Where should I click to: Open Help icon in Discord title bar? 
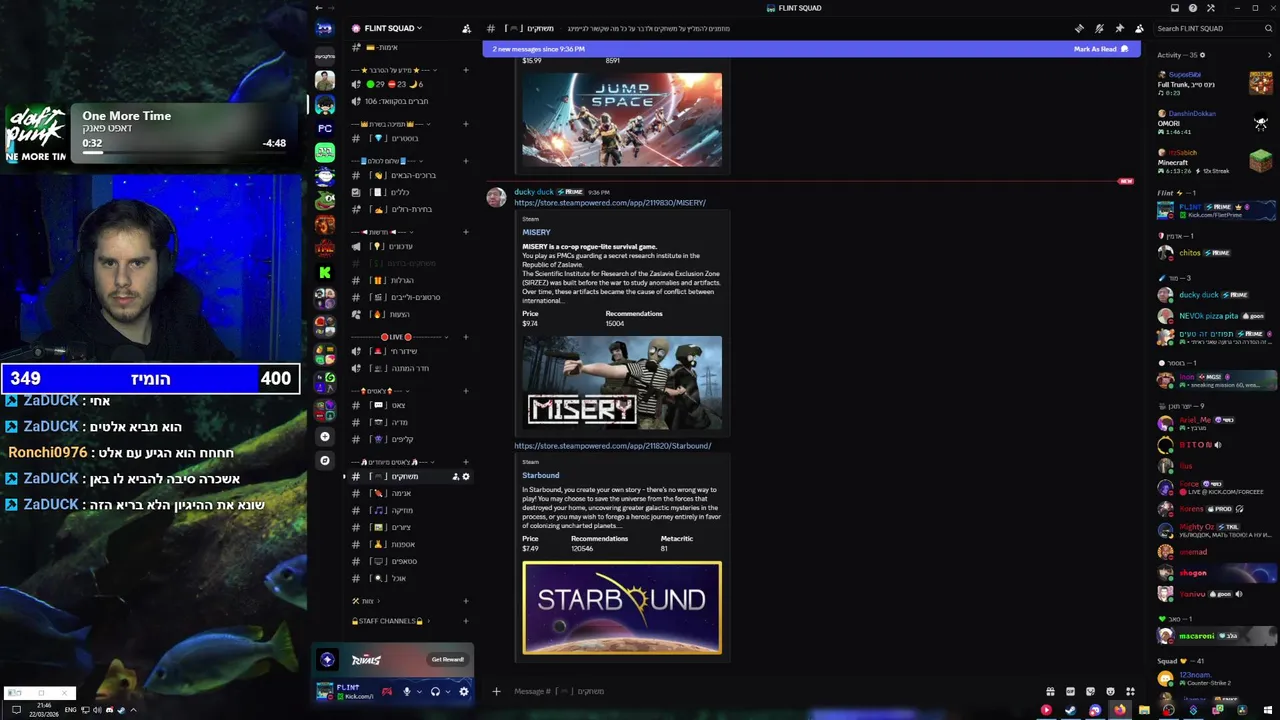point(1193,8)
